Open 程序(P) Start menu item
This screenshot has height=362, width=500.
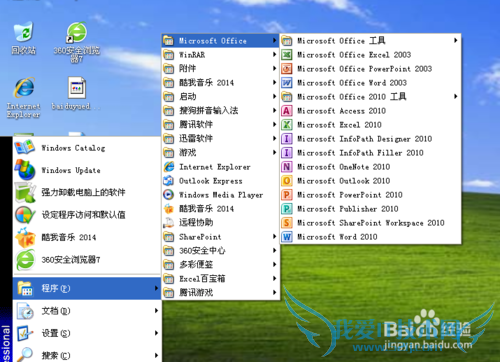87,288
